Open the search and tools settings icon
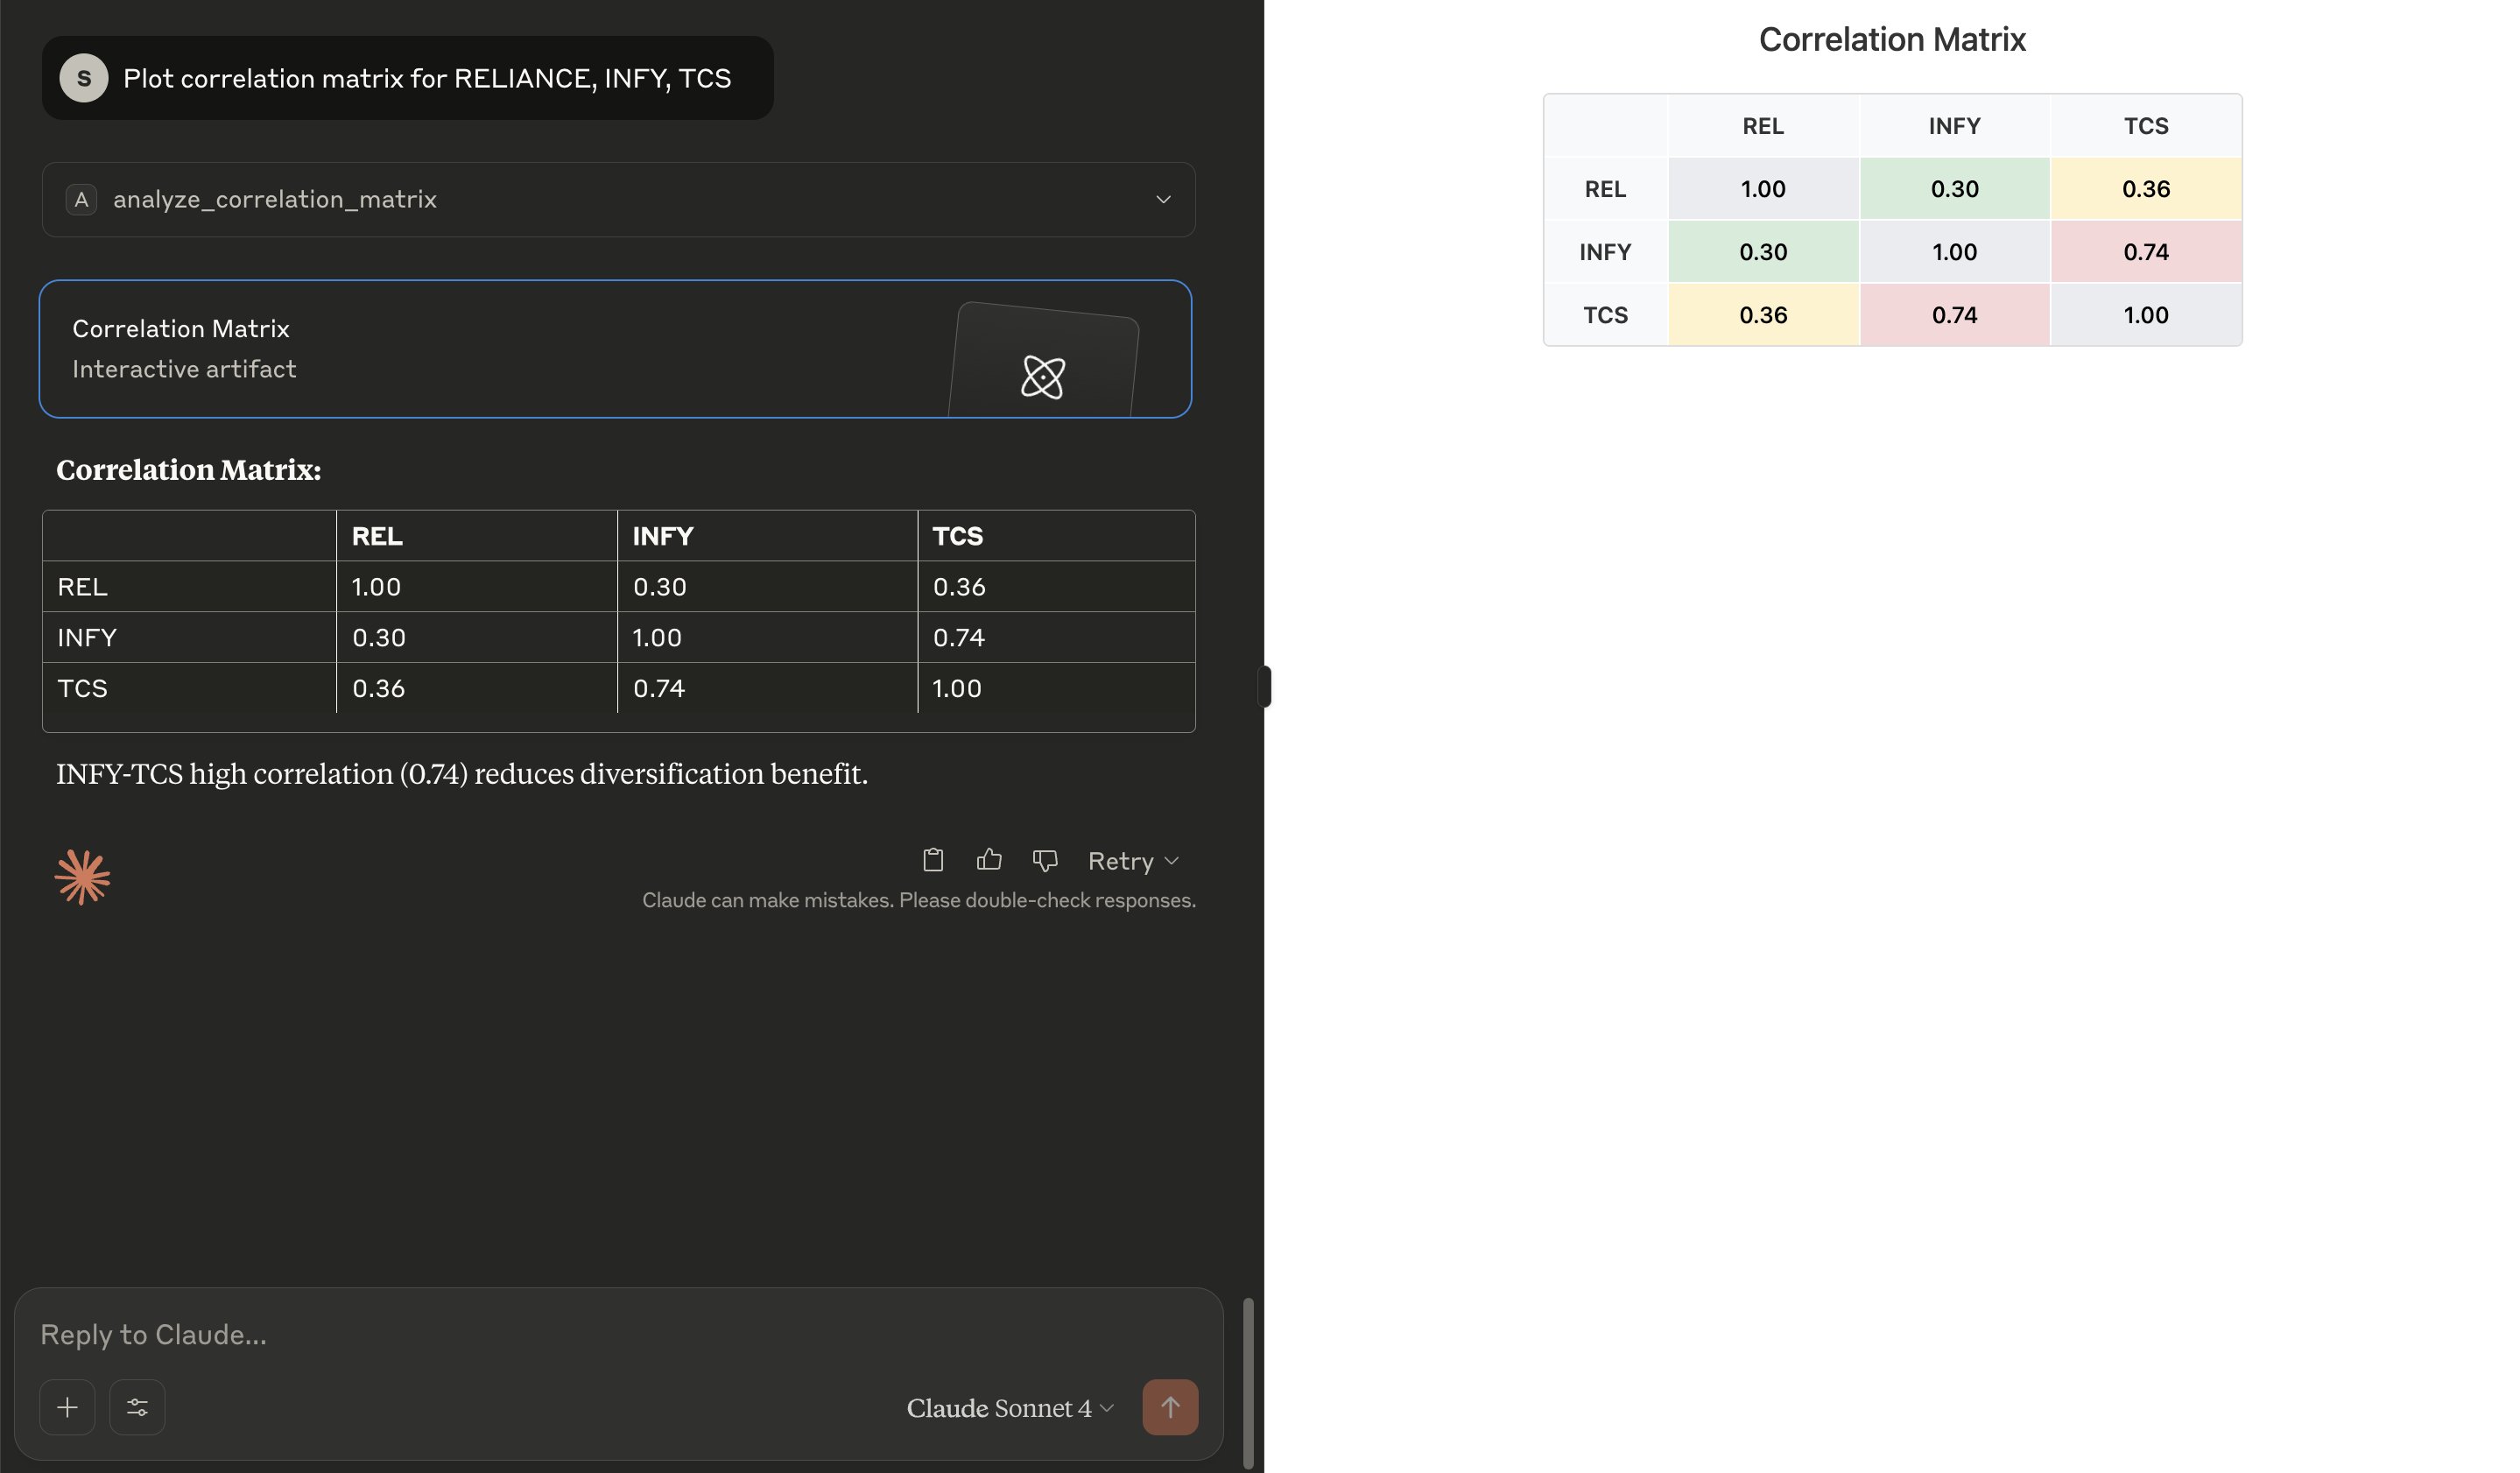This screenshot has width=2520, height=1473. pyautogui.click(x=137, y=1407)
